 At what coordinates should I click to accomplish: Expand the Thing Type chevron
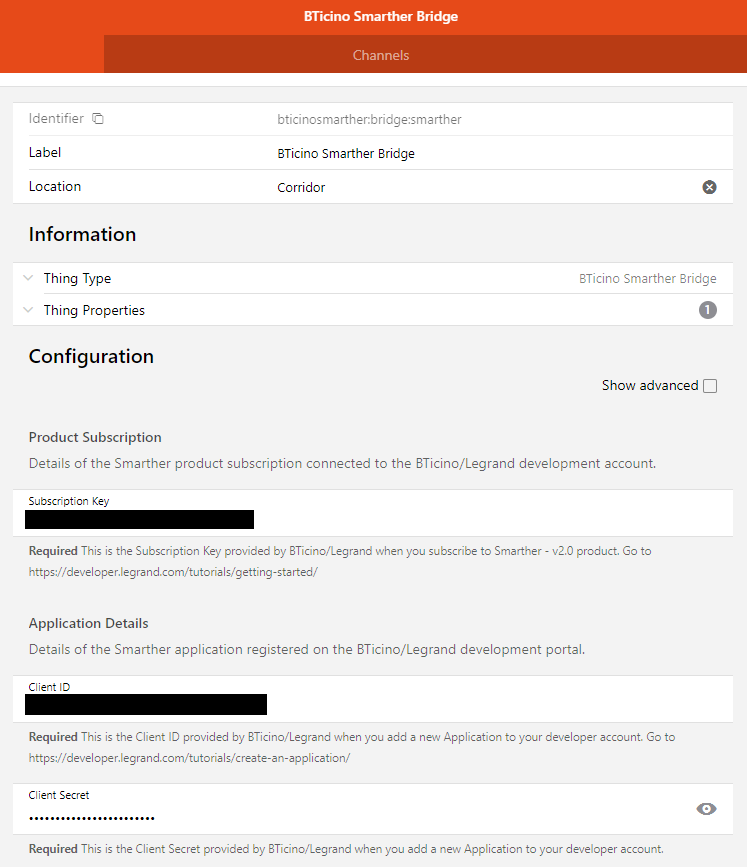(28, 278)
